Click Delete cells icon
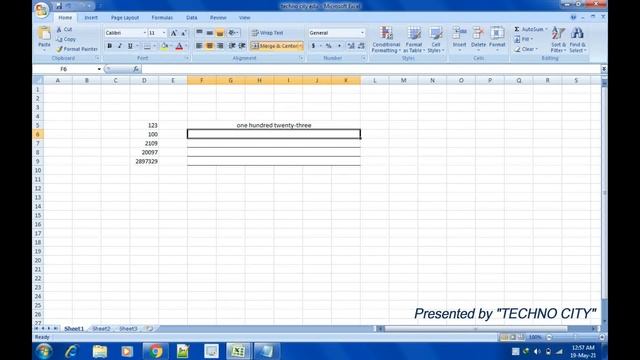The height and width of the screenshot is (360, 640). coord(478,33)
